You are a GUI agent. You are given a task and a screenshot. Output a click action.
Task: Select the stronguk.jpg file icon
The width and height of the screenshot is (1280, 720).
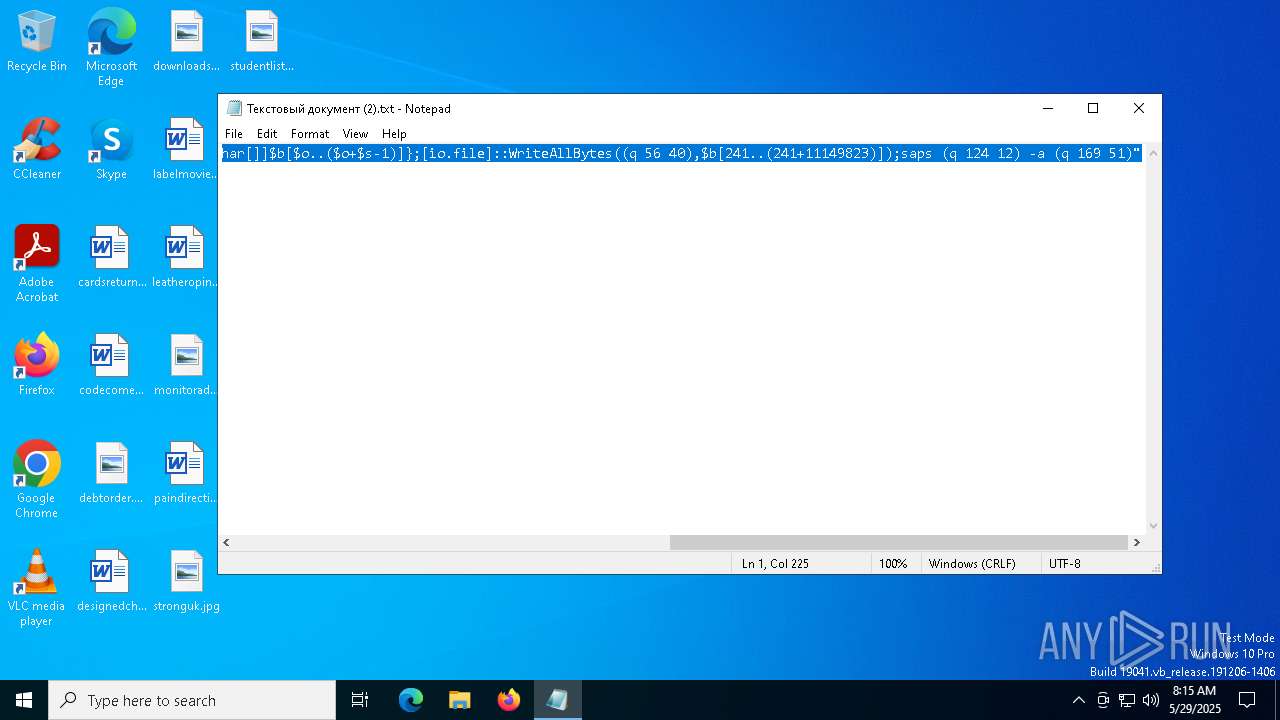point(186,582)
